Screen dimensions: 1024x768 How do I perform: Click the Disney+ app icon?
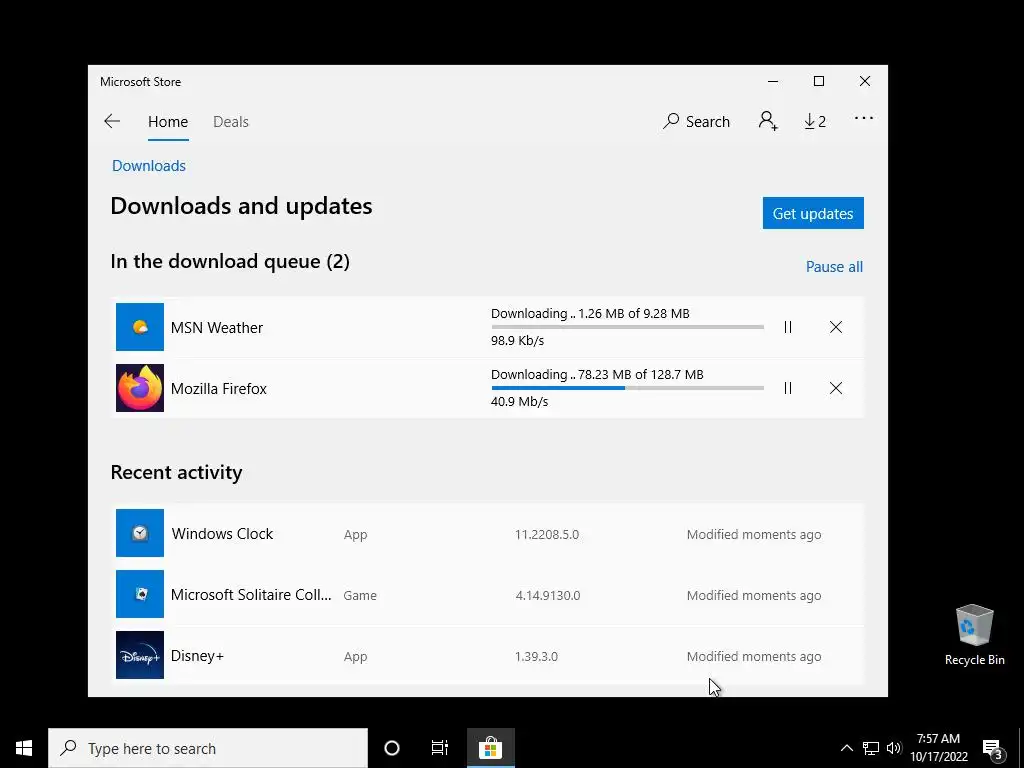[x=140, y=655]
